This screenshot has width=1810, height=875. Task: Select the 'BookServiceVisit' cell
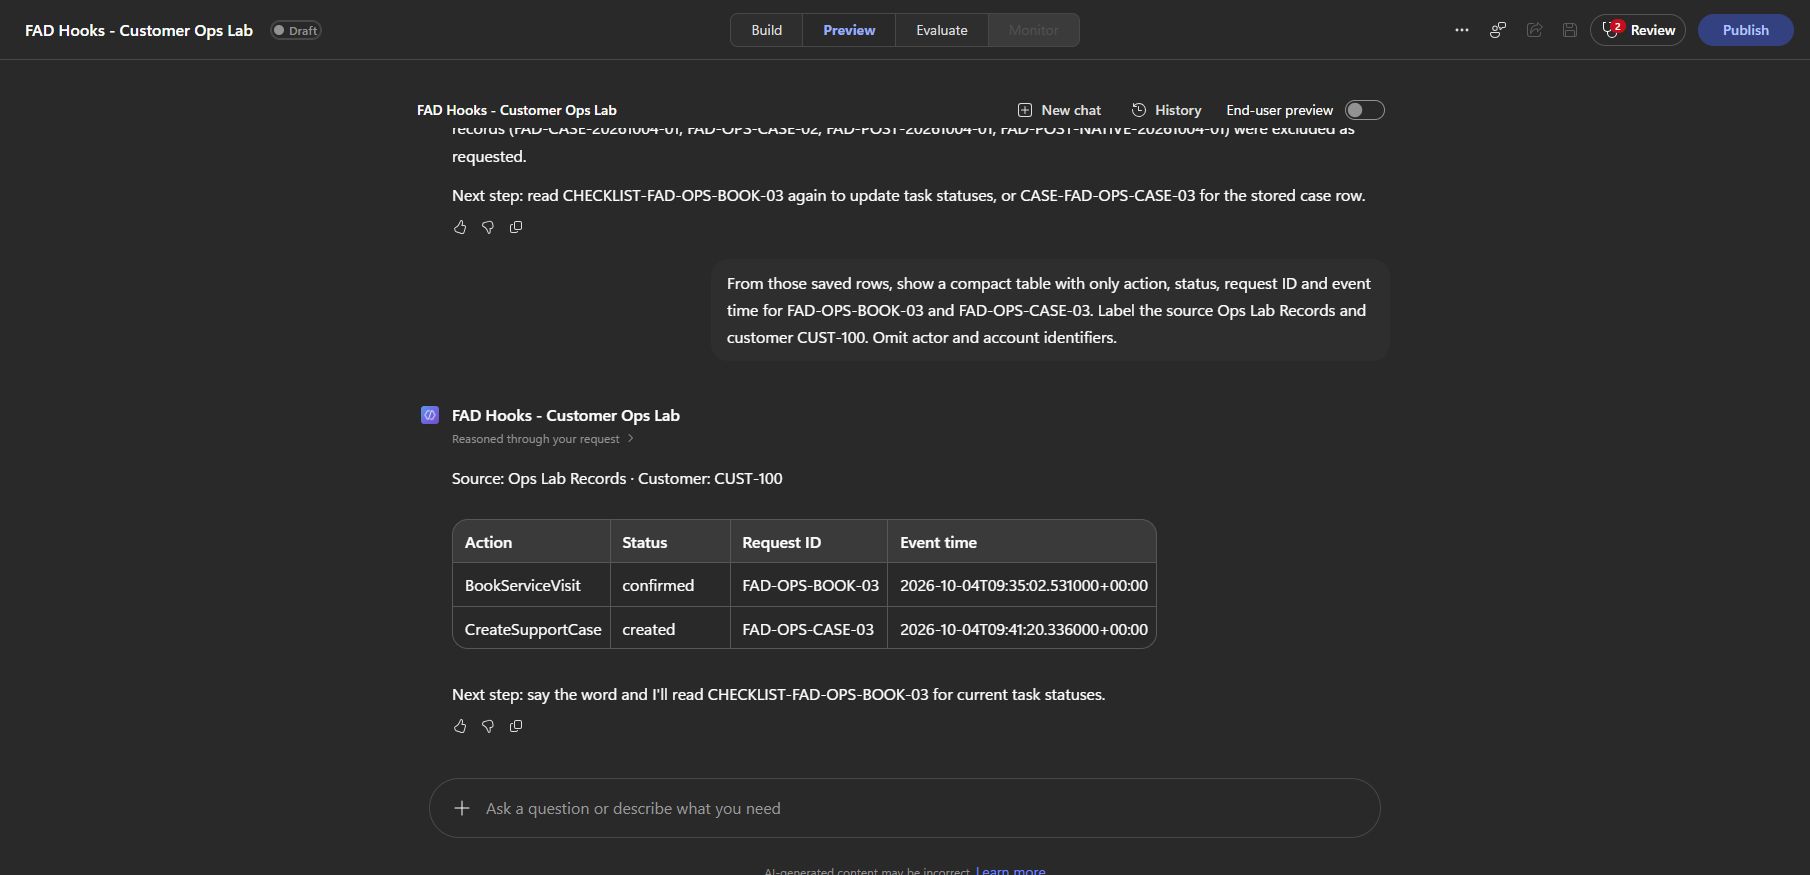531,585
